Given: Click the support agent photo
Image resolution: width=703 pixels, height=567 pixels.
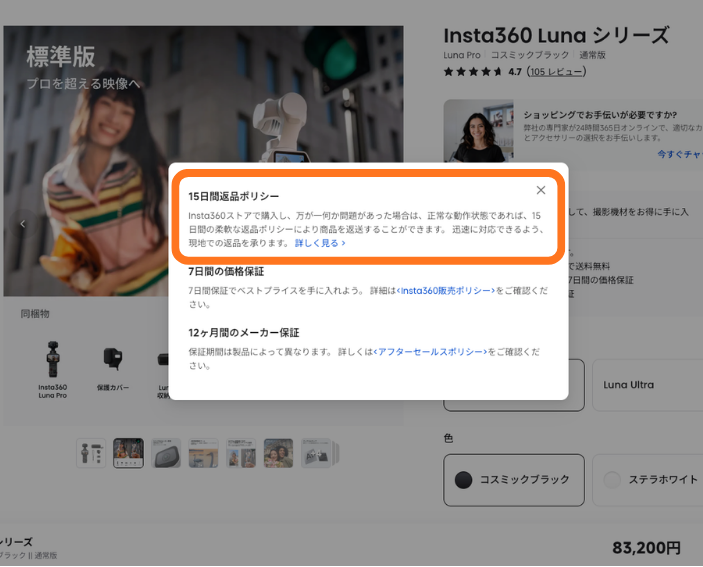Looking at the screenshot, I should [478, 131].
